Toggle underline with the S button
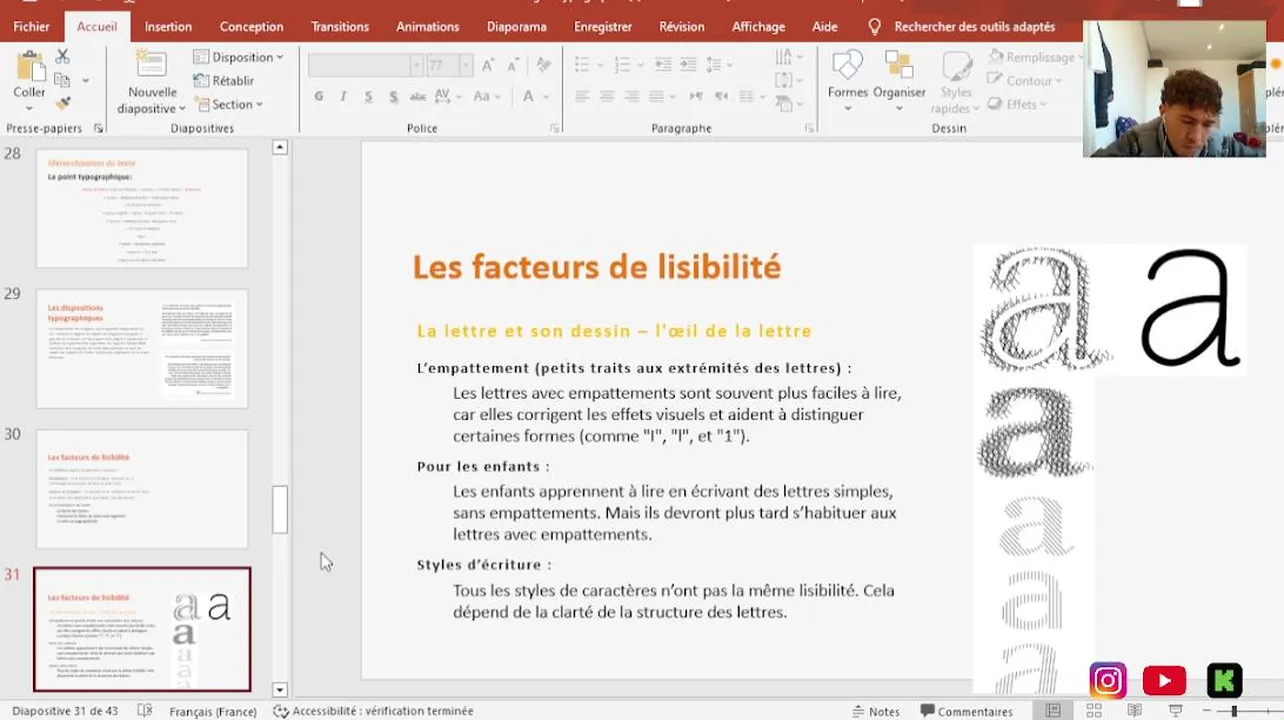This screenshot has width=1284, height=720. (368, 97)
